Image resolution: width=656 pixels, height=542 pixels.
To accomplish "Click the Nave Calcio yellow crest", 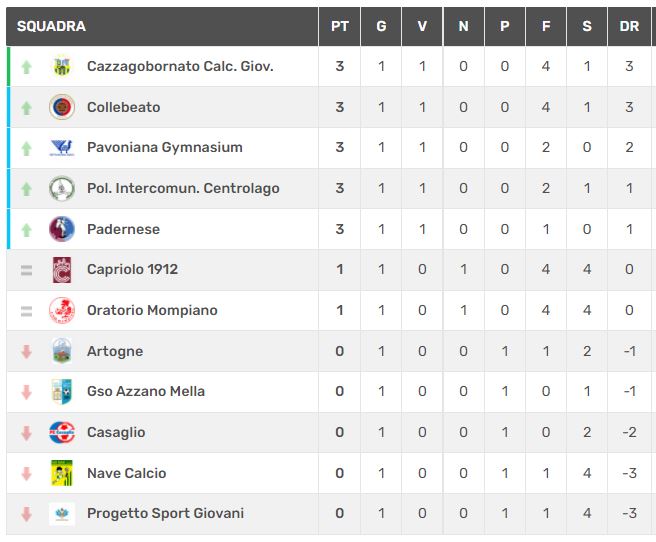I will point(61,473).
